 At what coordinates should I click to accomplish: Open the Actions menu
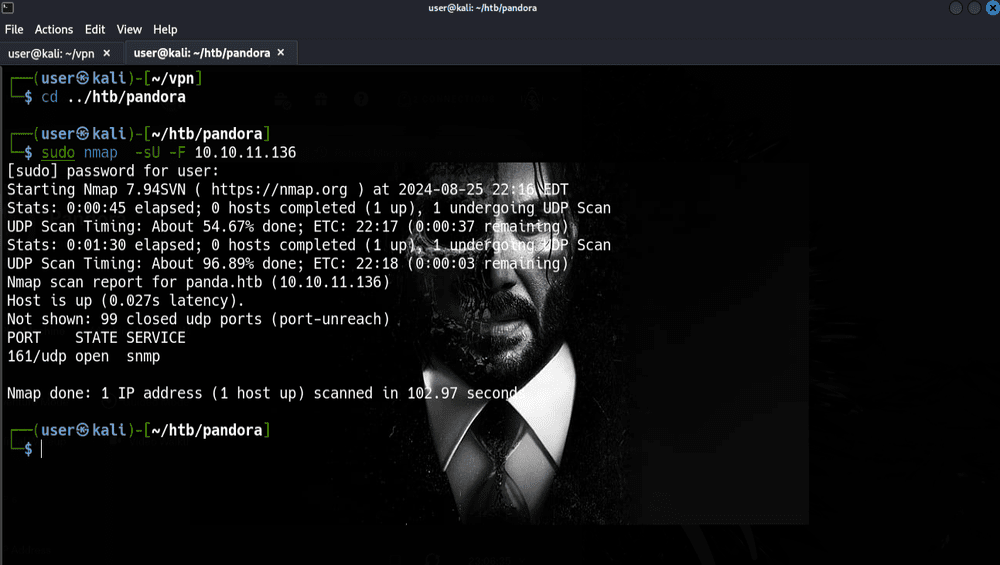(54, 29)
